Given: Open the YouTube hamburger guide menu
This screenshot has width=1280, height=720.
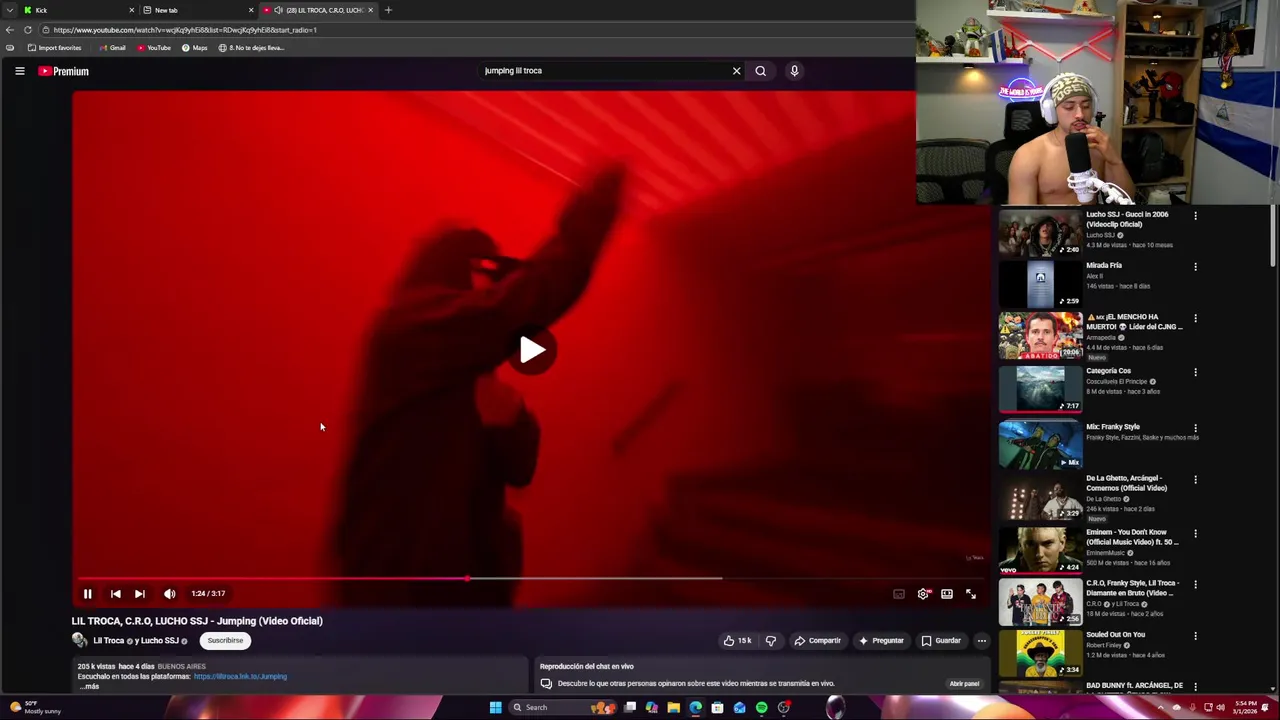Looking at the screenshot, I should pos(19,71).
